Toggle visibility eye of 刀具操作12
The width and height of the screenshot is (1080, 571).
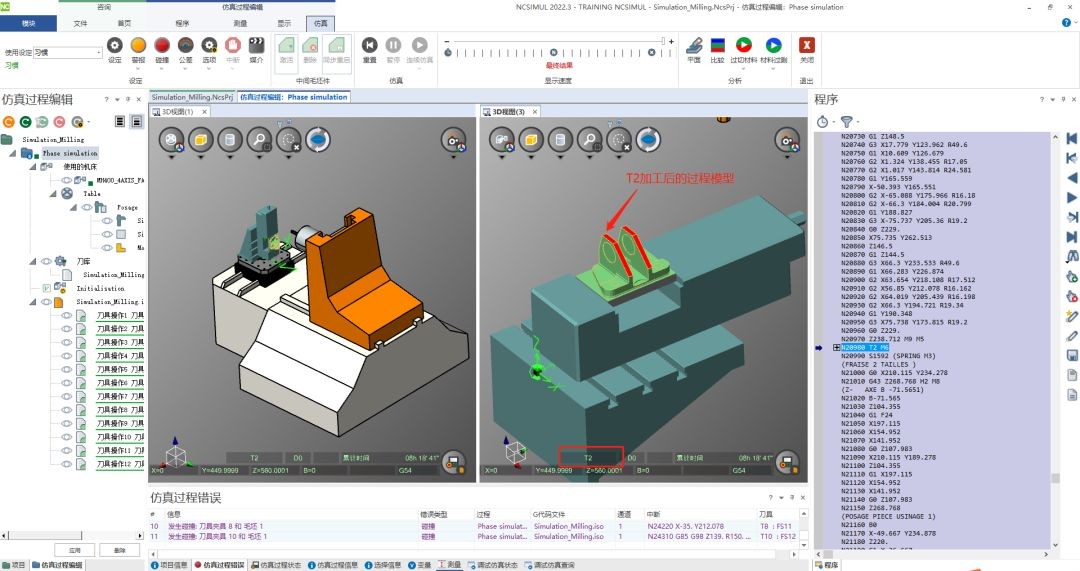pos(67,464)
